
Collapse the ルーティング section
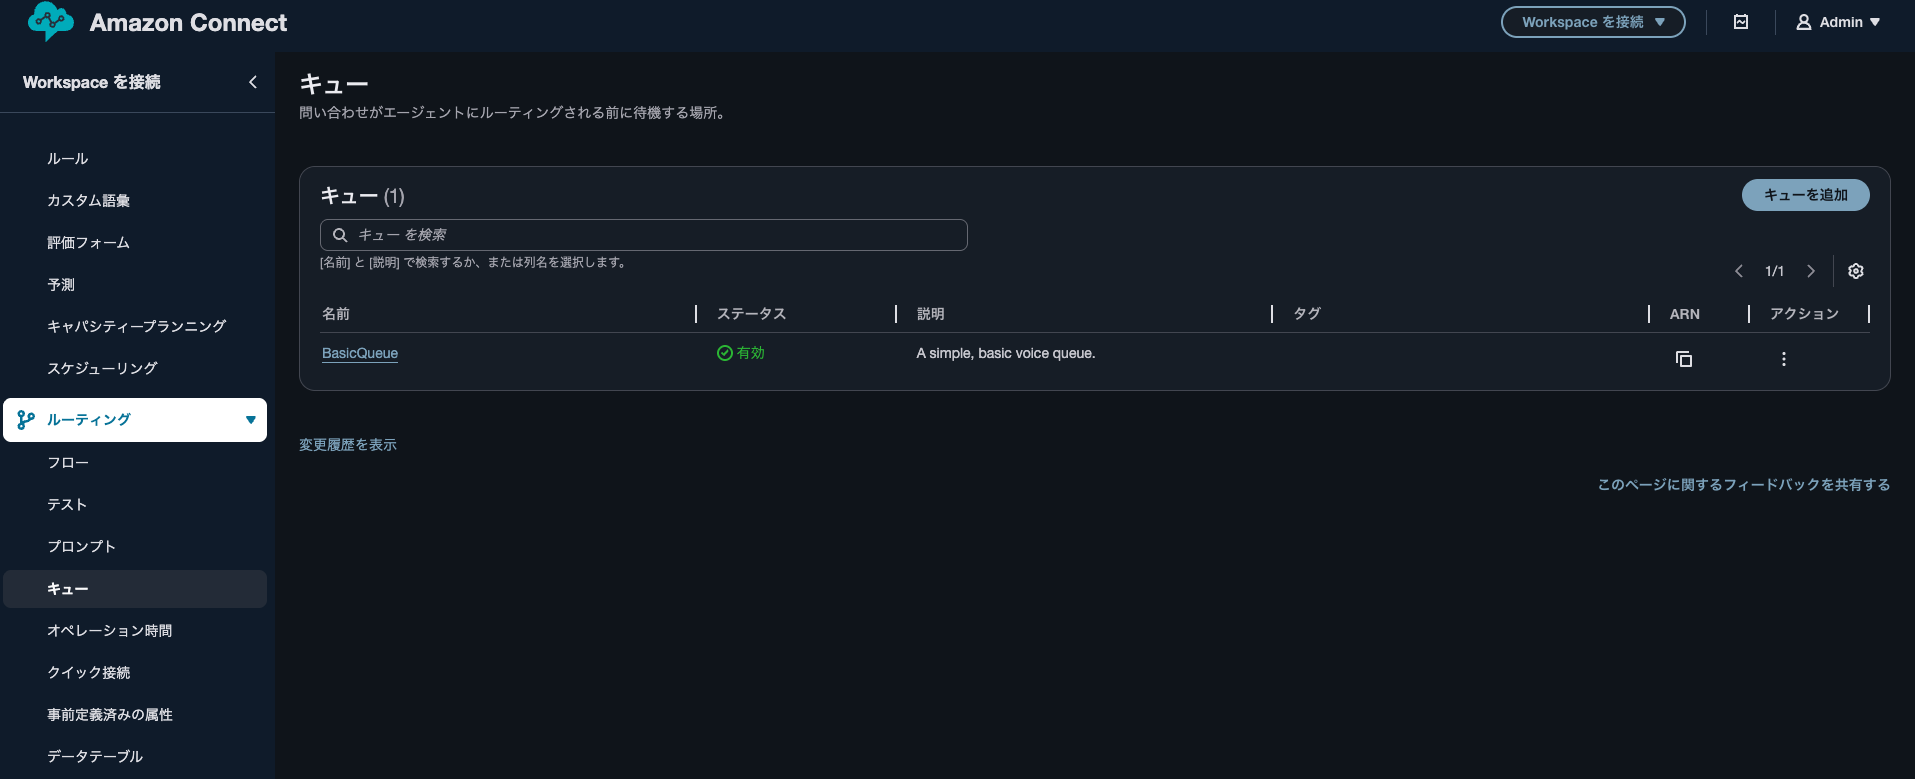pos(251,420)
